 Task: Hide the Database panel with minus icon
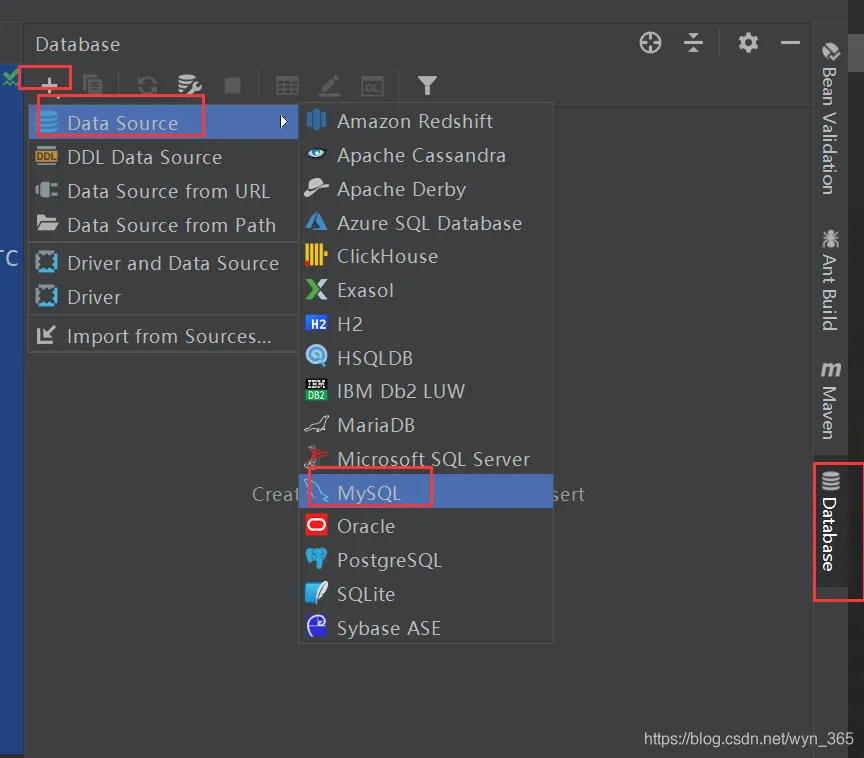(790, 42)
